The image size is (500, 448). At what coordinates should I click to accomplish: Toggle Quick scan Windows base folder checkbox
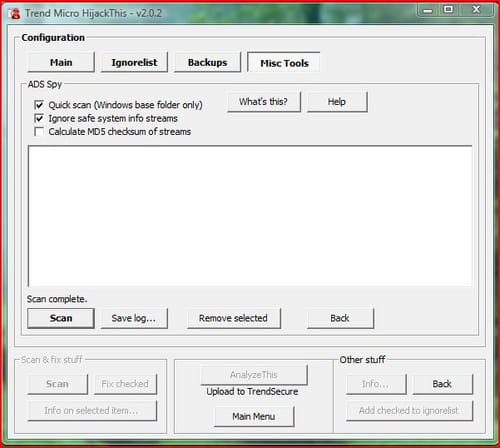(x=39, y=105)
